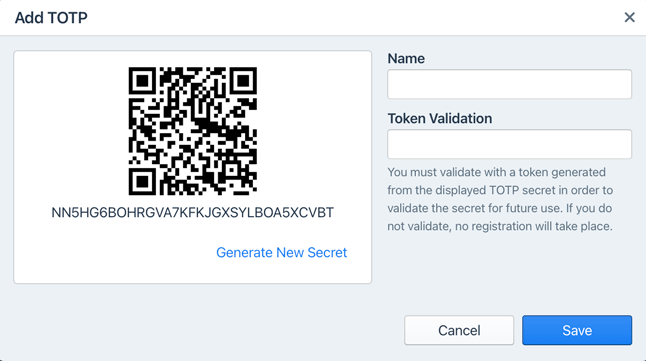646x361 pixels.
Task: Click the QR code's bottom-left finder square
Action: pyautogui.click(x=142, y=181)
